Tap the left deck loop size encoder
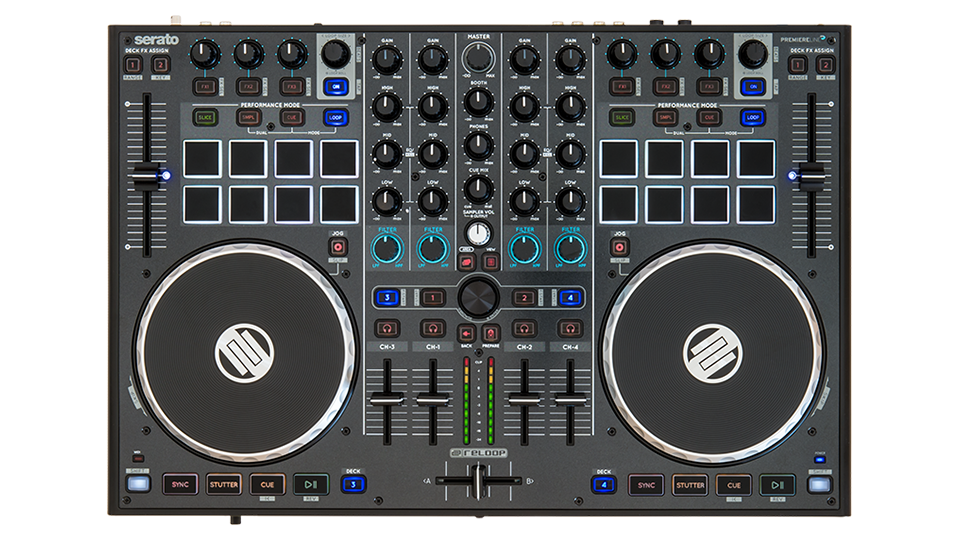Screen dimensions: 960x540 (x=336, y=54)
